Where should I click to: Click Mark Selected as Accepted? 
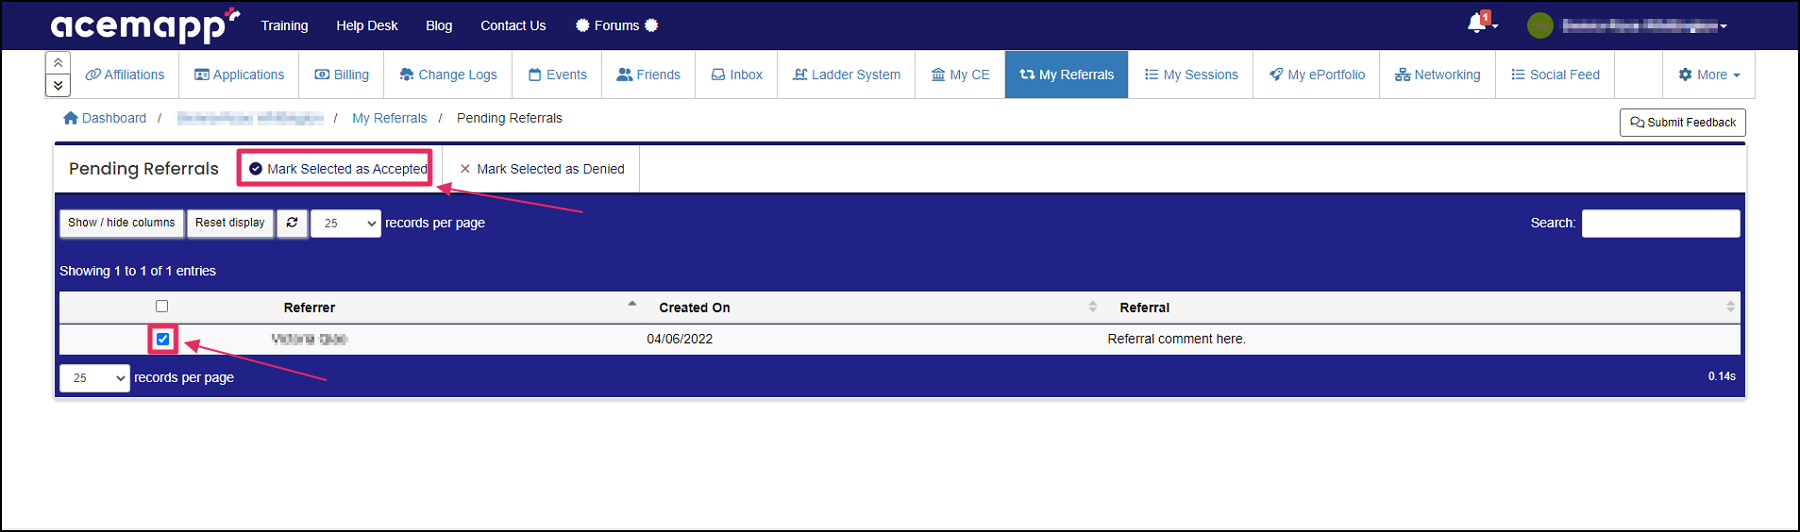click(x=338, y=169)
